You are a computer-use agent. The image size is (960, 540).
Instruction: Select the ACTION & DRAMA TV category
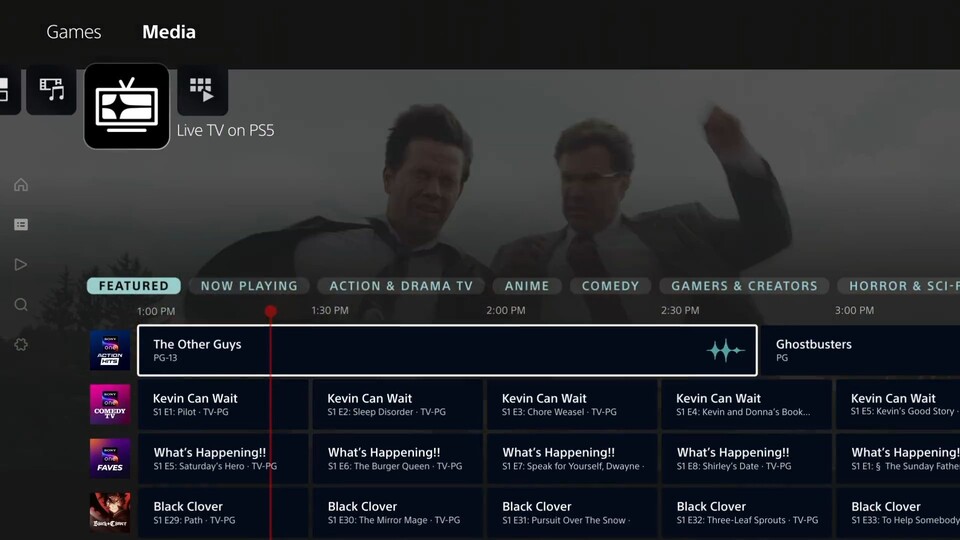pyautogui.click(x=401, y=286)
